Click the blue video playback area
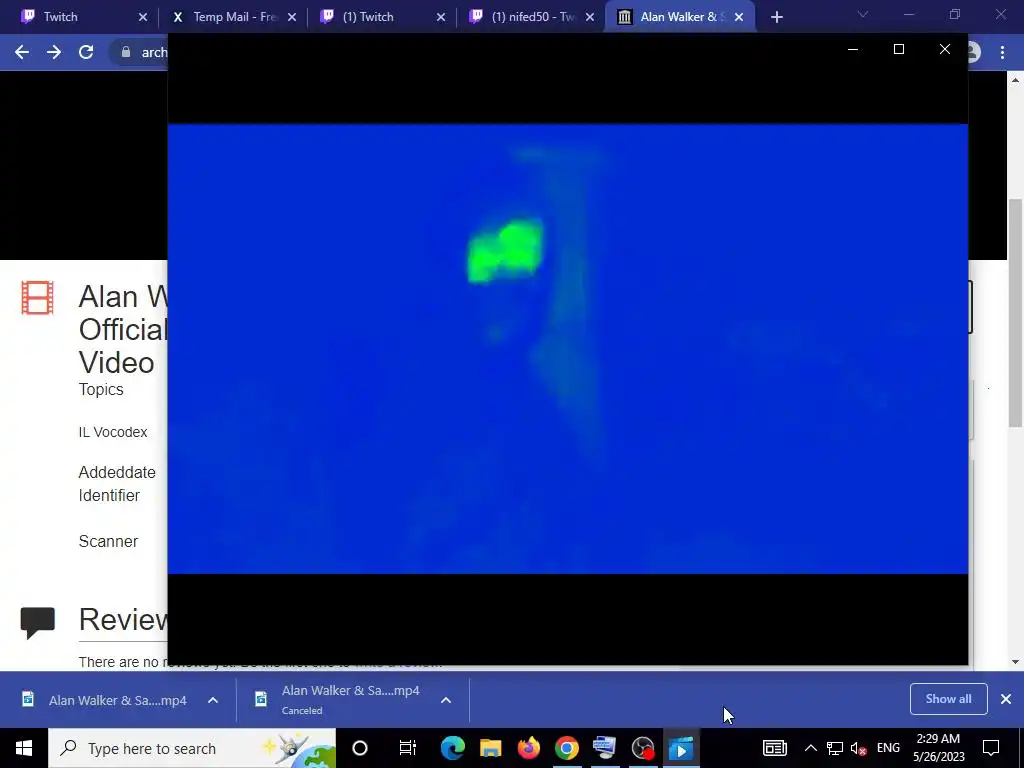The height and width of the screenshot is (768, 1024). pyautogui.click(x=568, y=349)
